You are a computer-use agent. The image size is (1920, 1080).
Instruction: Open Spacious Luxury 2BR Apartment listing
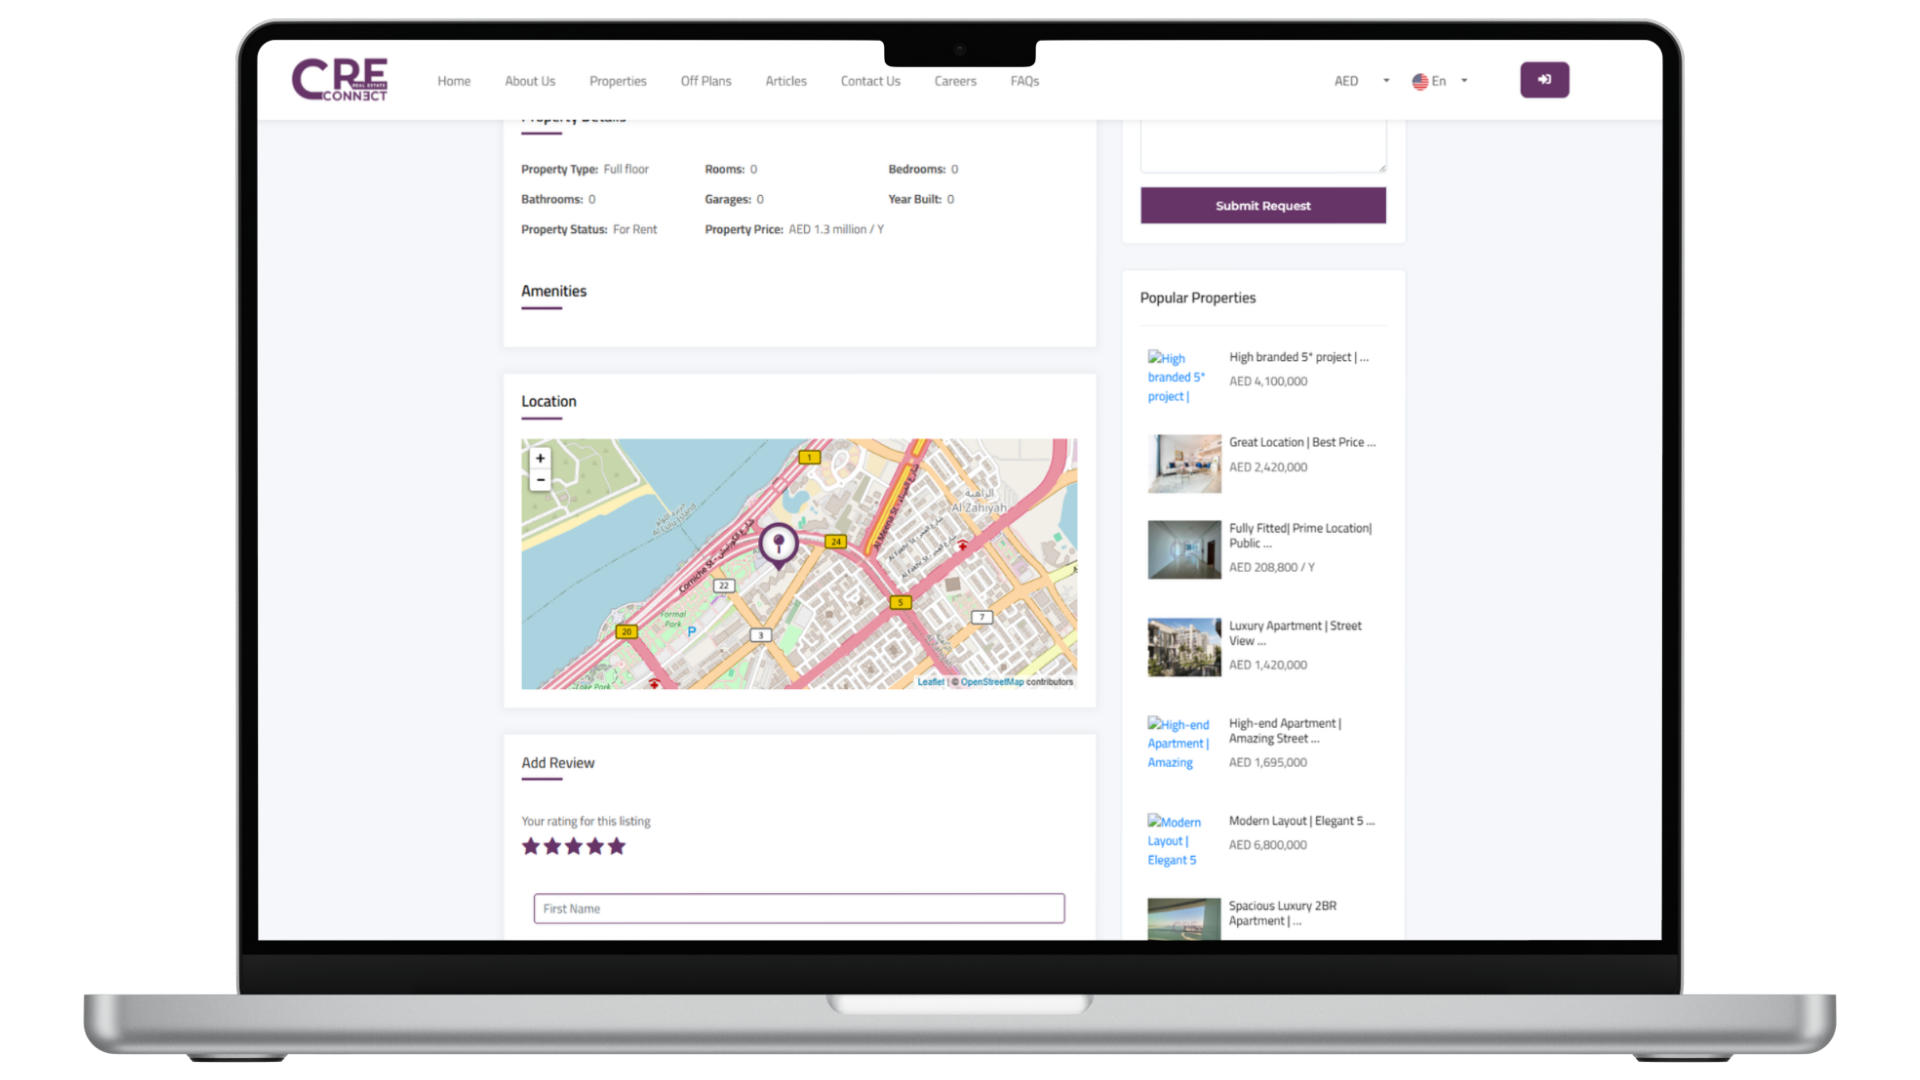[x=1283, y=913]
